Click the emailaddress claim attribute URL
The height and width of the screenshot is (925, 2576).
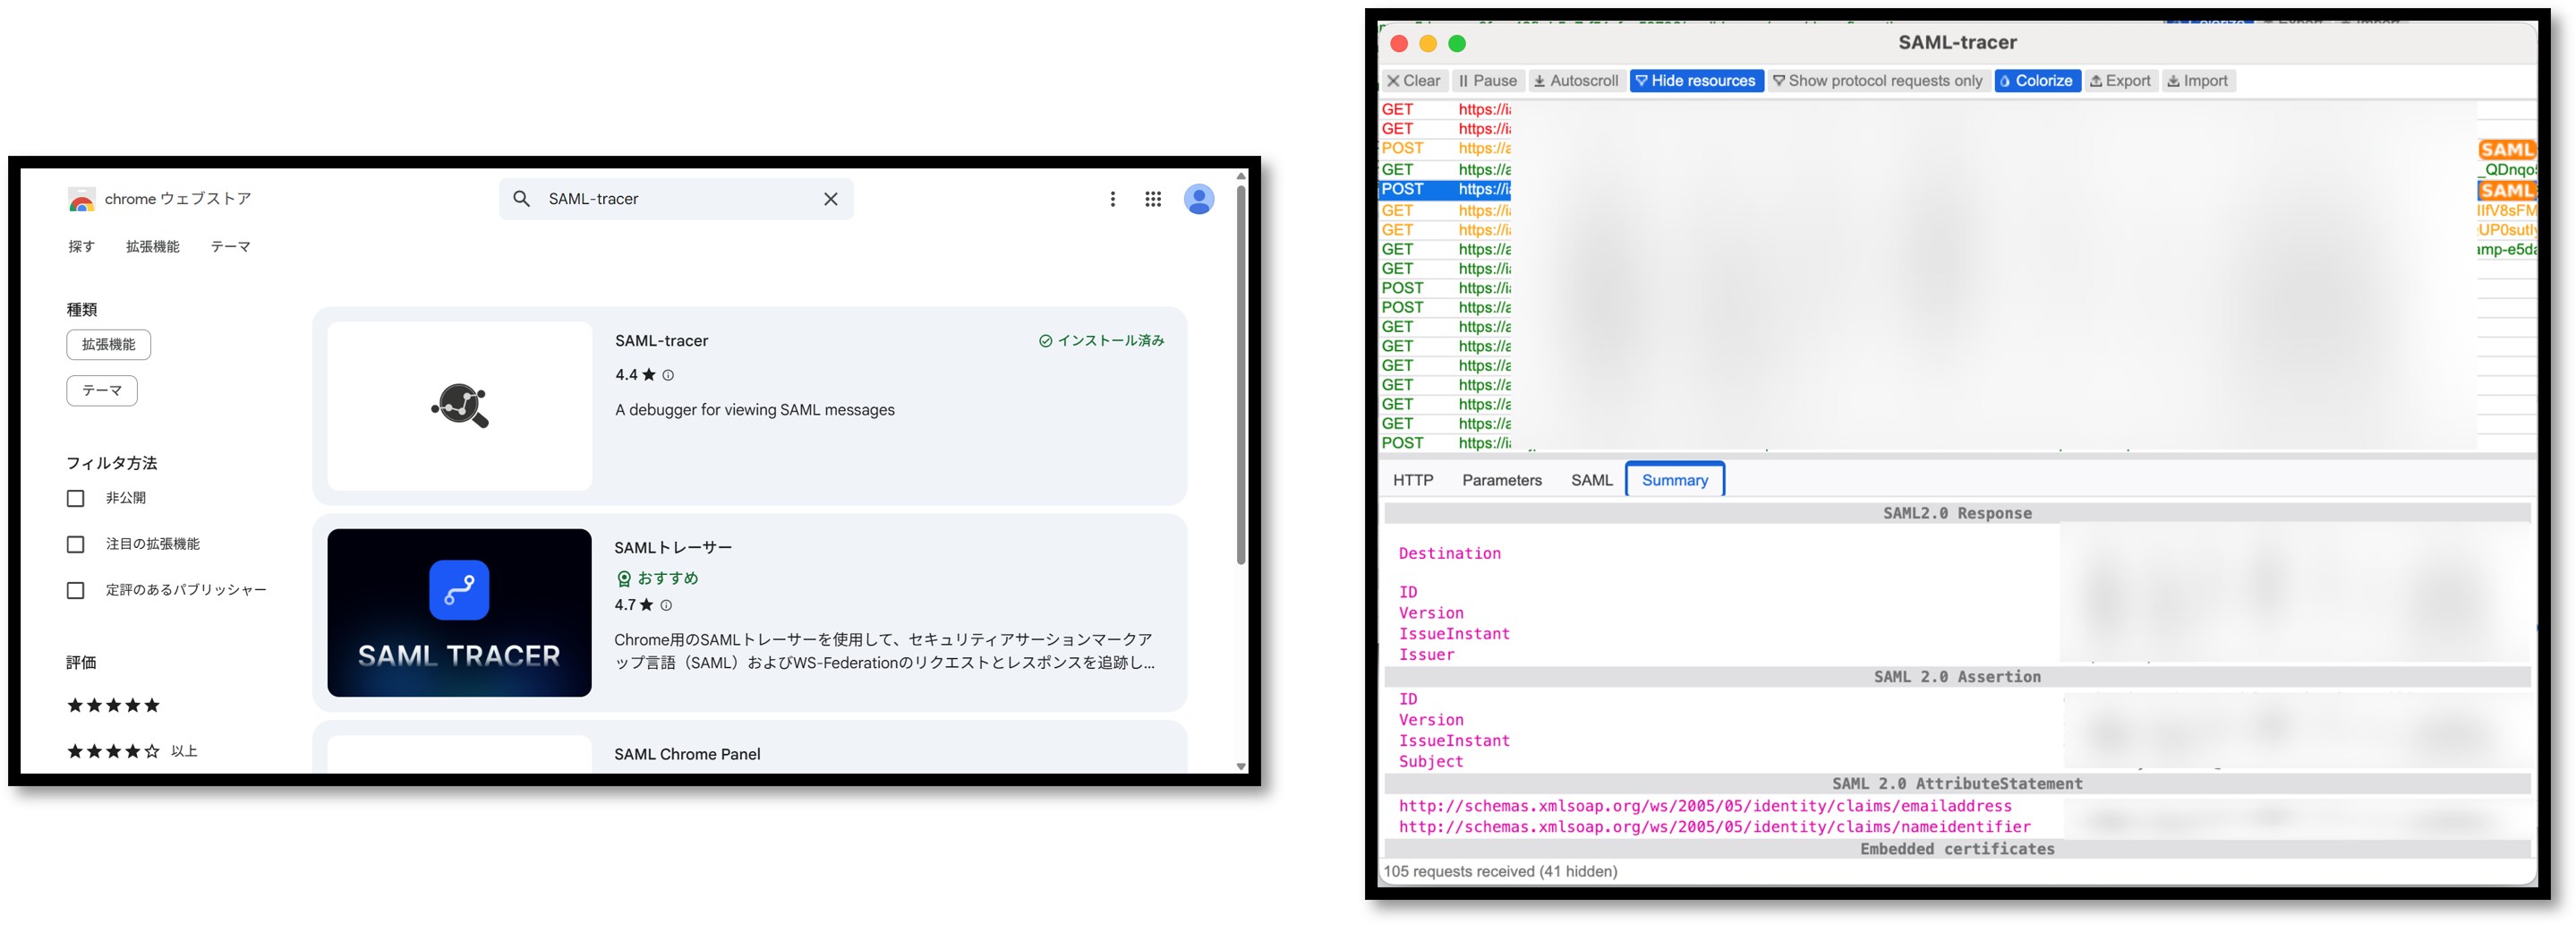(1705, 806)
